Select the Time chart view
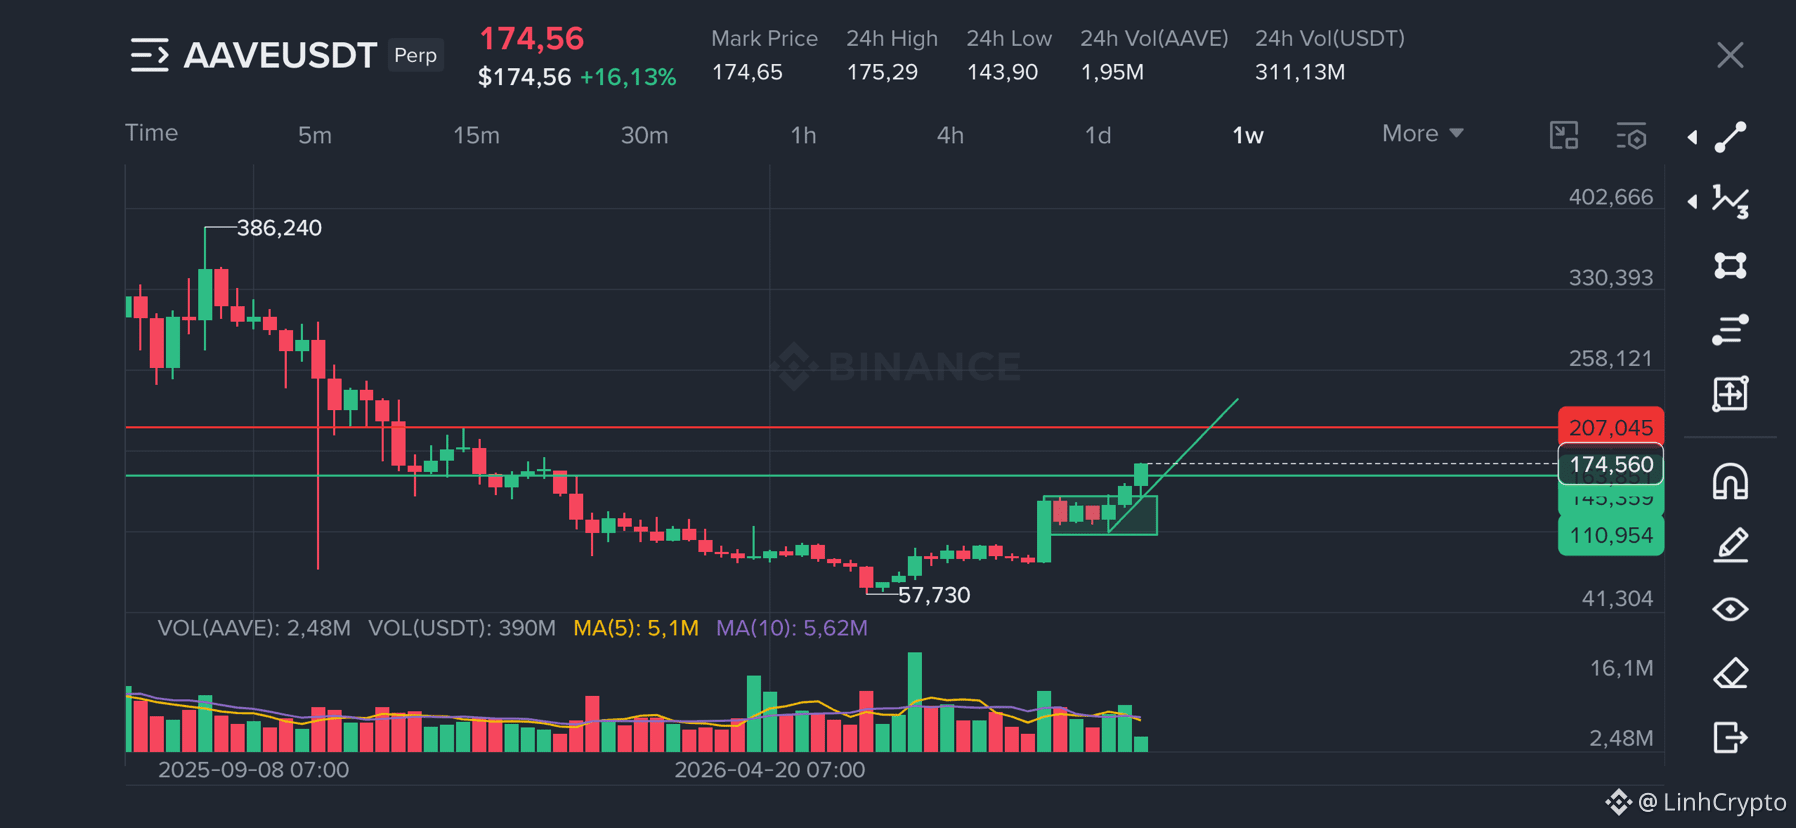The image size is (1796, 828). tap(151, 133)
